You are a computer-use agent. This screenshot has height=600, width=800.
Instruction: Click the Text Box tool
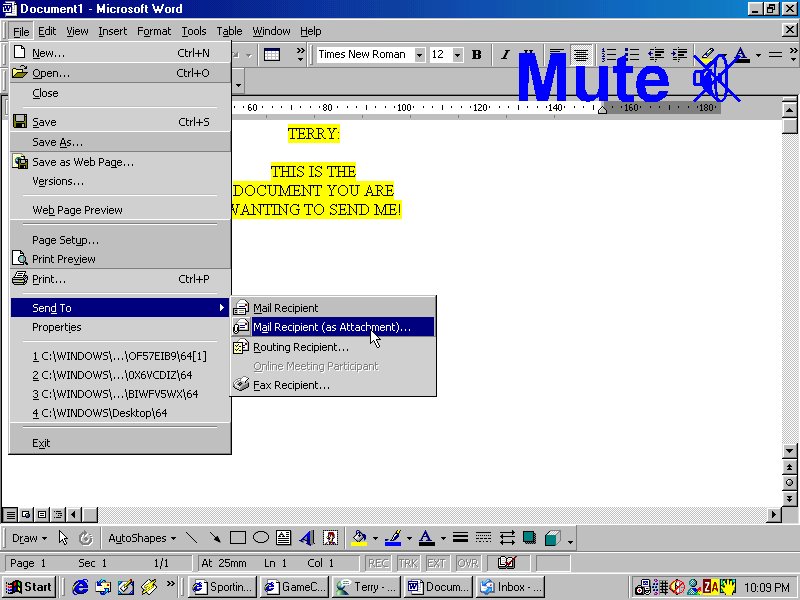283,538
